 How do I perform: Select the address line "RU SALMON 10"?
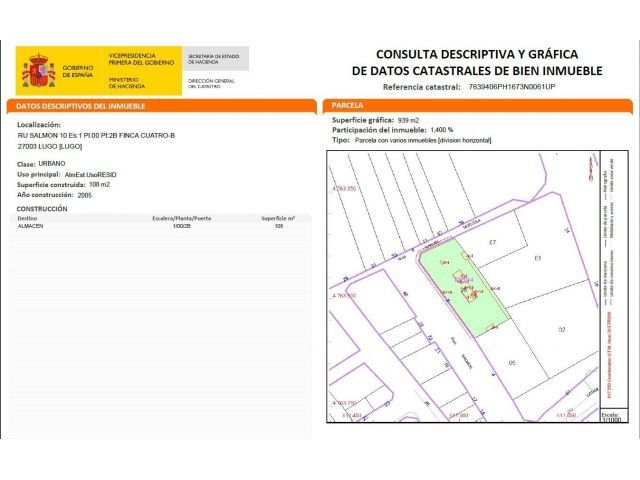tap(96, 136)
